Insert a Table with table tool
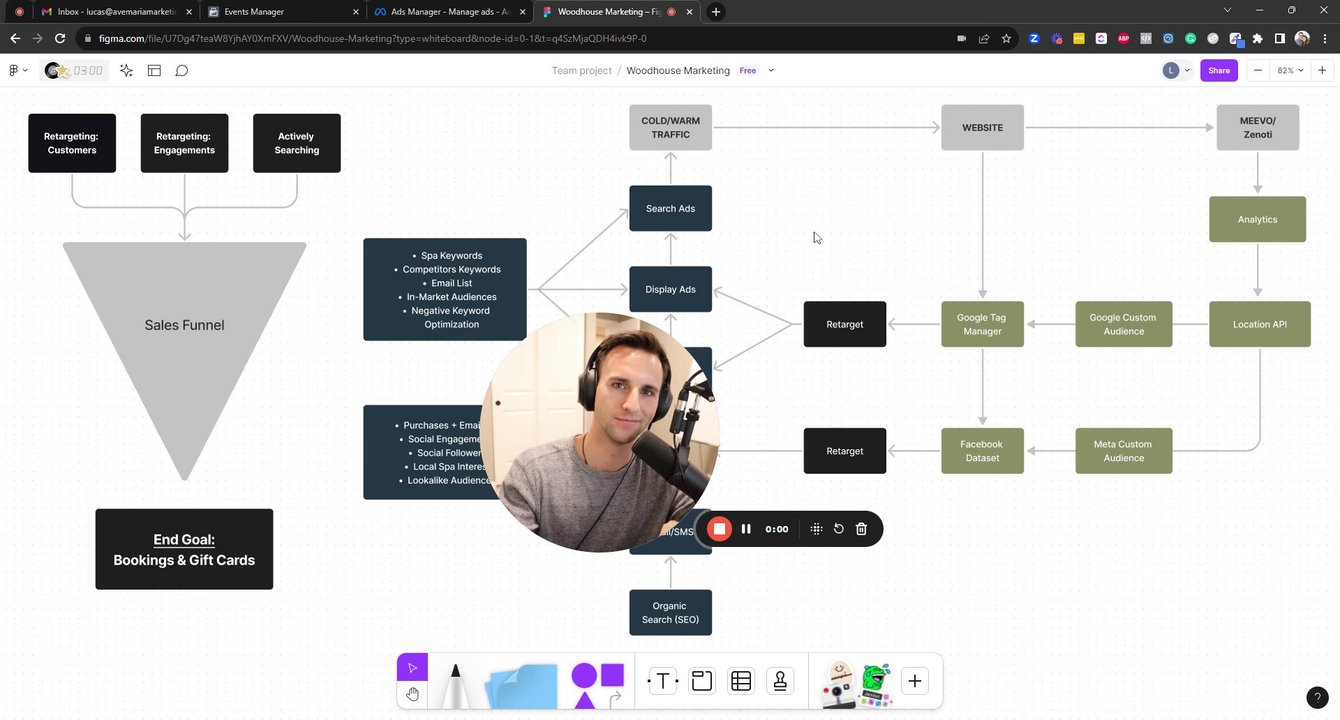The image size is (1340, 720). 741,681
